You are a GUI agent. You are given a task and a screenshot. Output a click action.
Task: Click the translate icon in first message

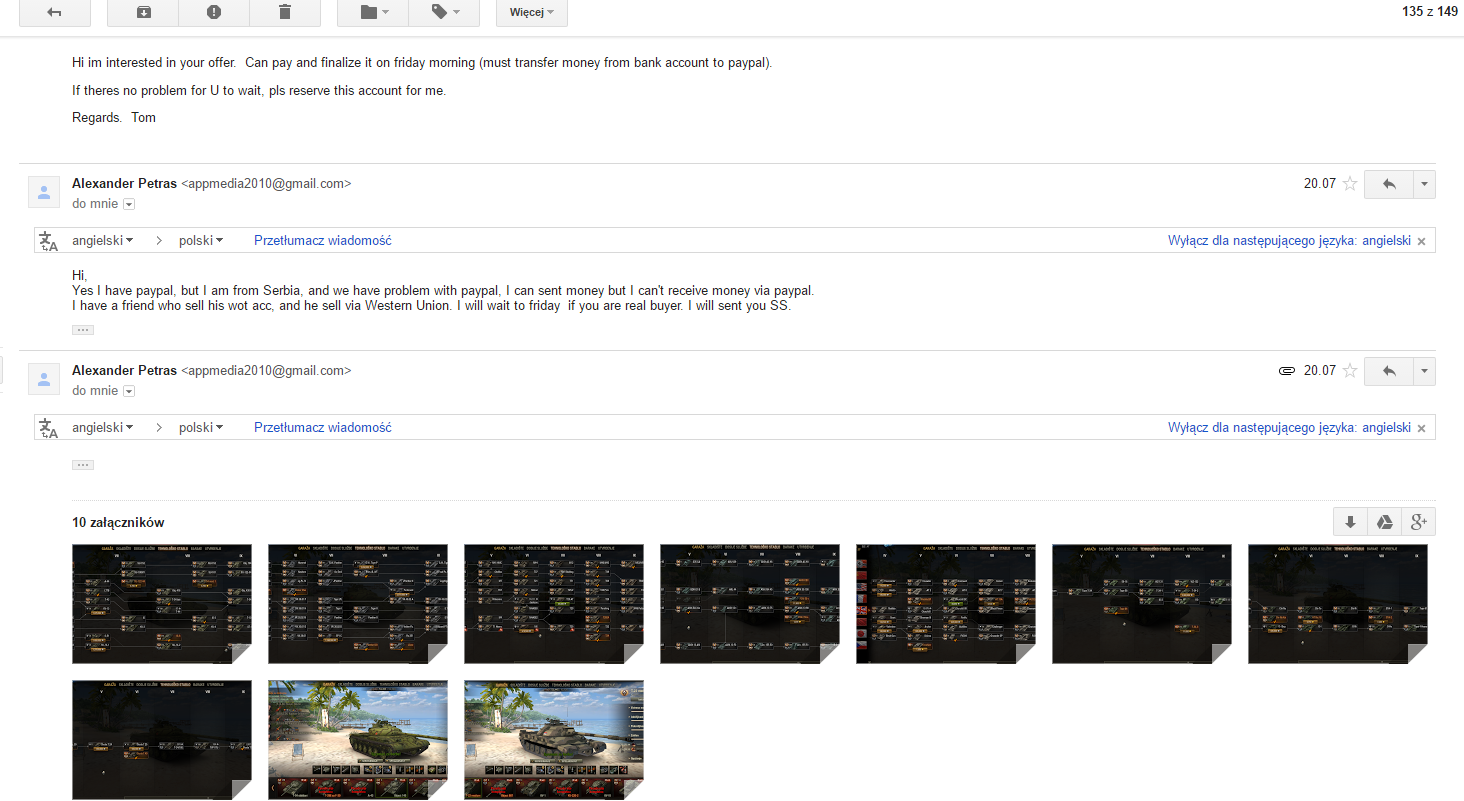click(48, 241)
